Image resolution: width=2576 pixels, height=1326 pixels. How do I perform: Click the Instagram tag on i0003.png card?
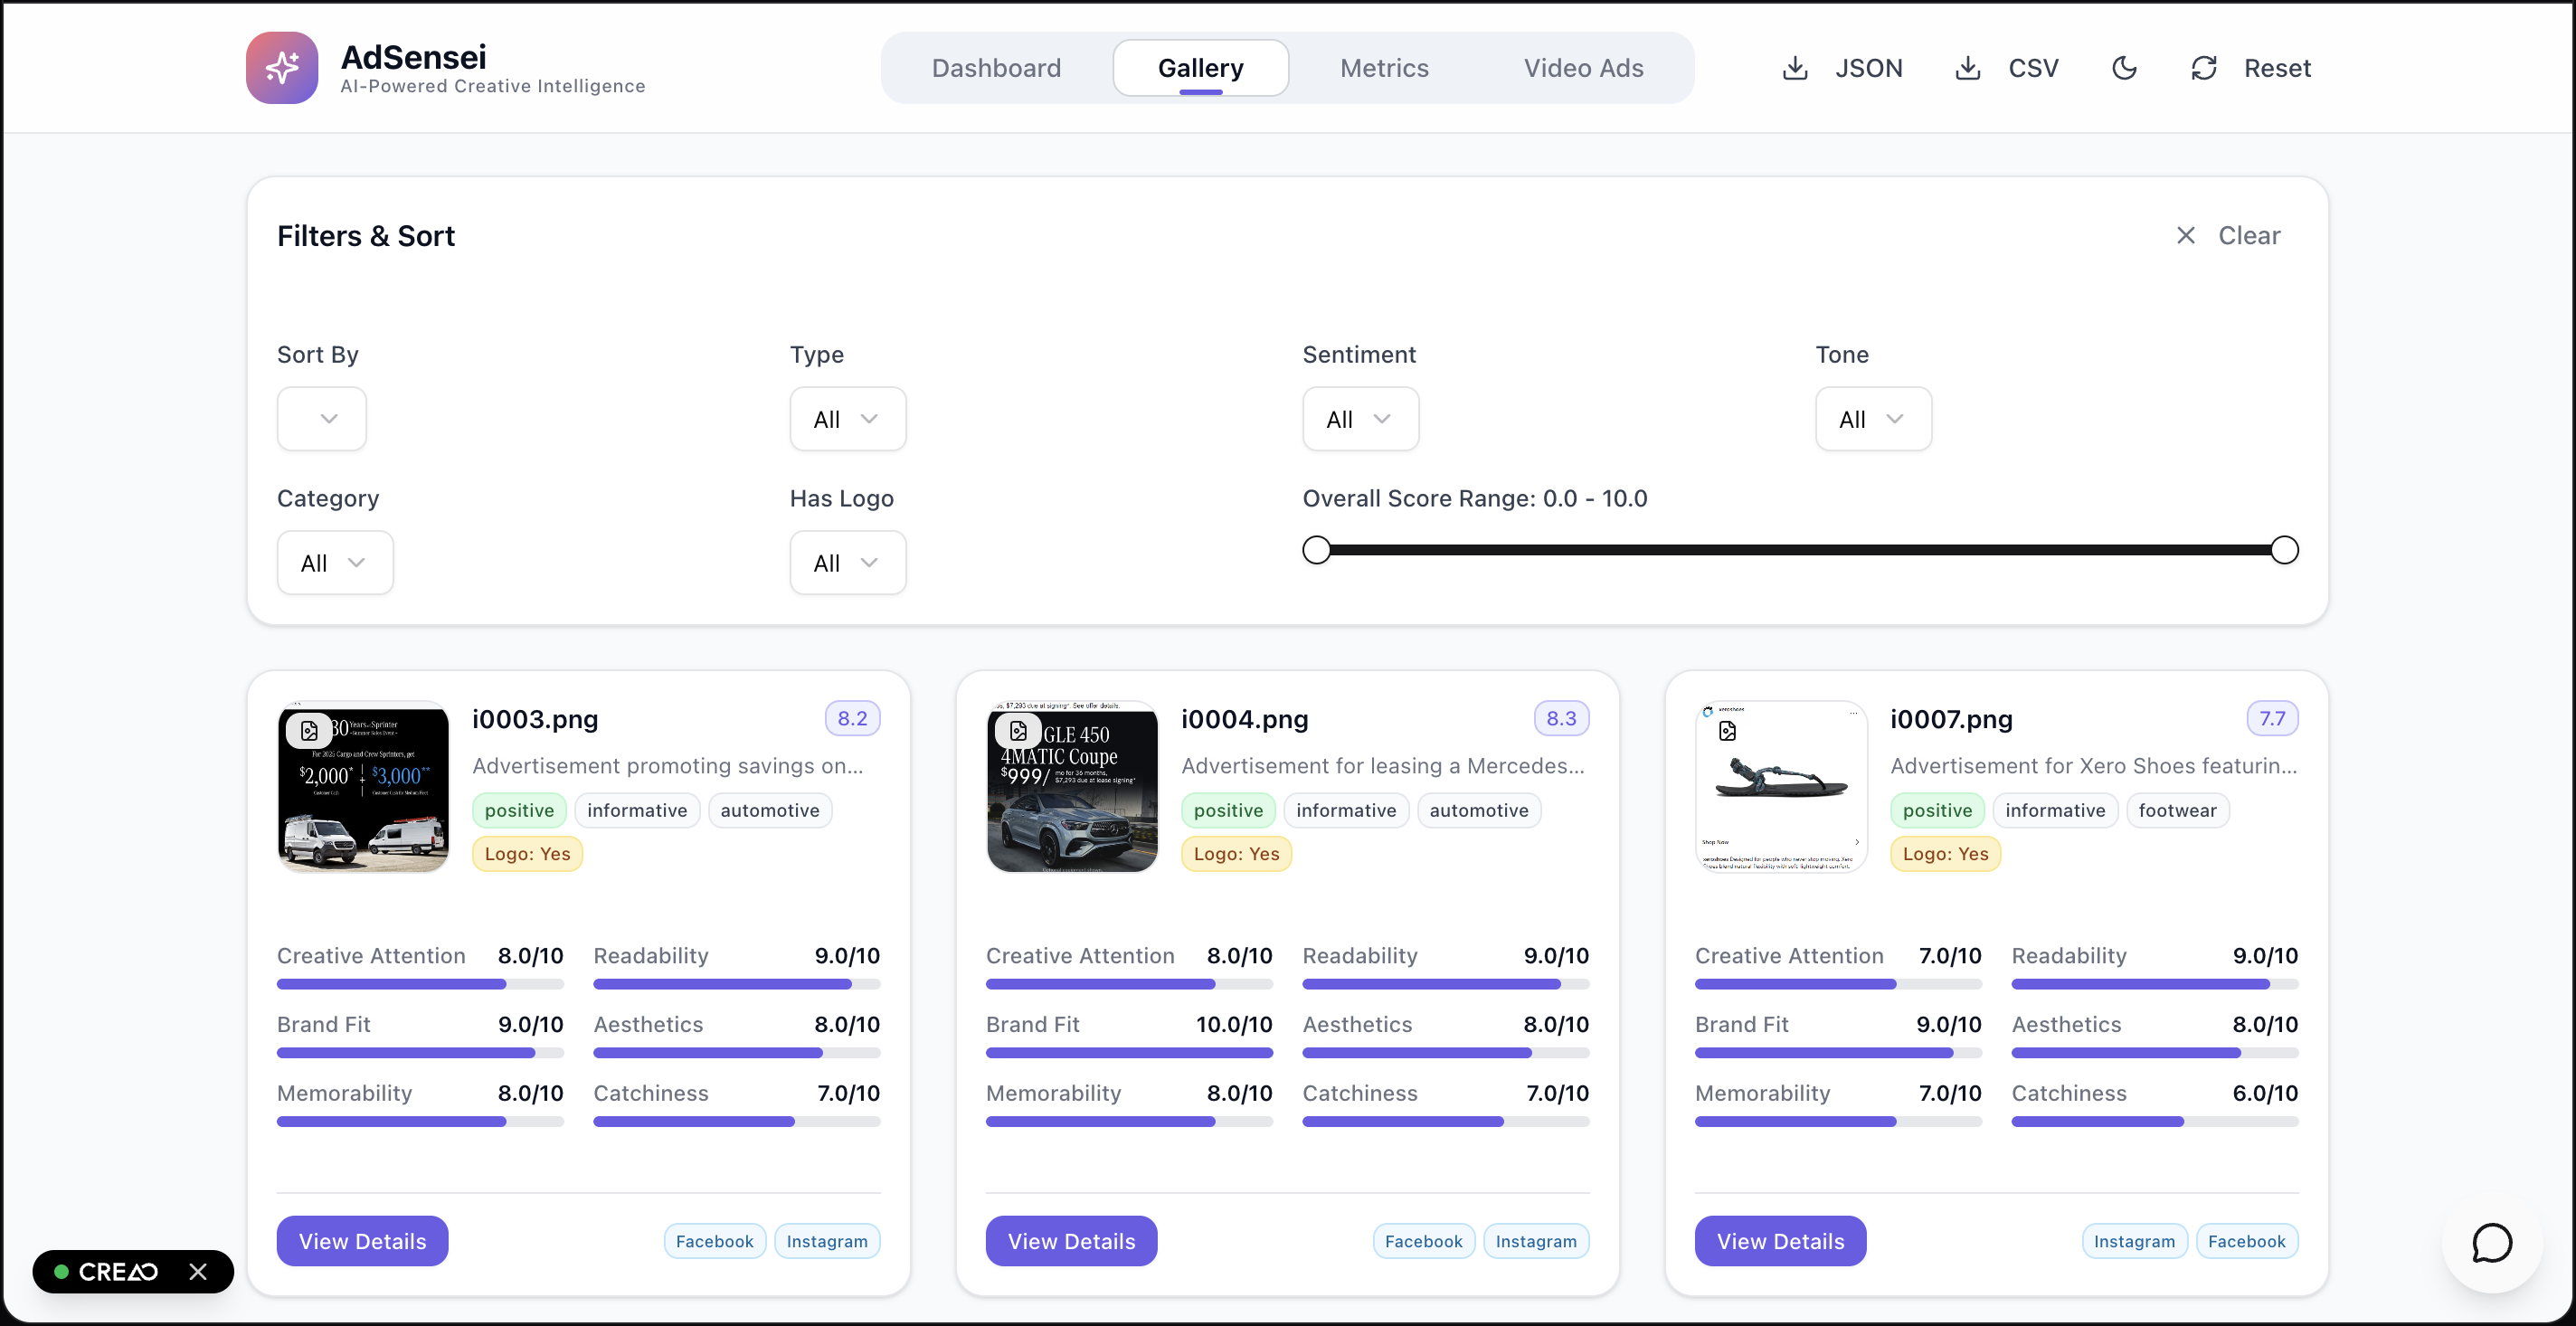pyautogui.click(x=826, y=1241)
